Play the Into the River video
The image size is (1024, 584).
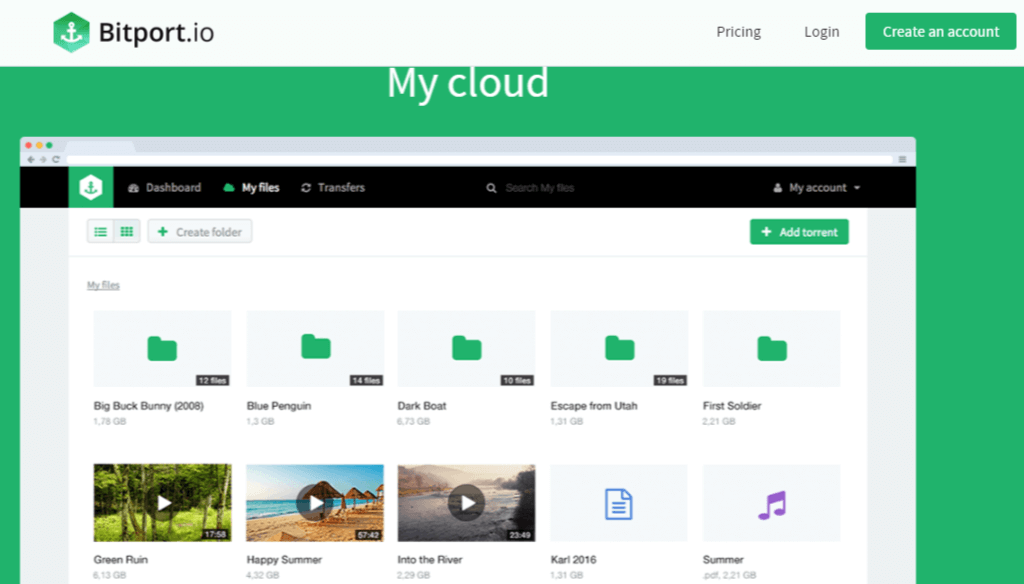click(x=466, y=502)
